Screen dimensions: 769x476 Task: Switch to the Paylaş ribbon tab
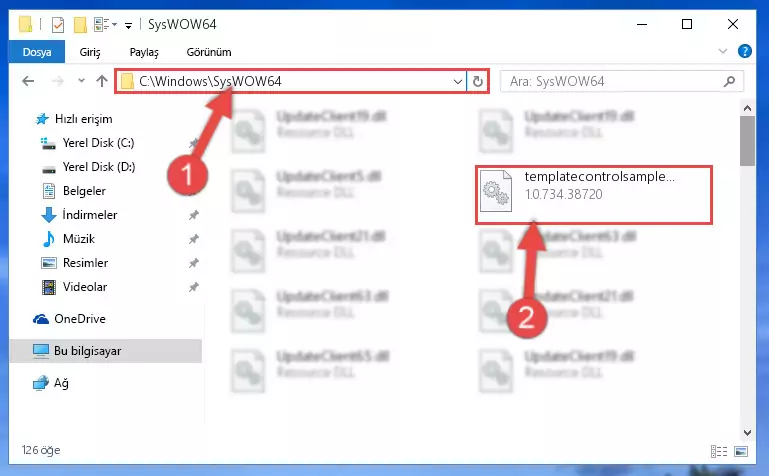144,52
